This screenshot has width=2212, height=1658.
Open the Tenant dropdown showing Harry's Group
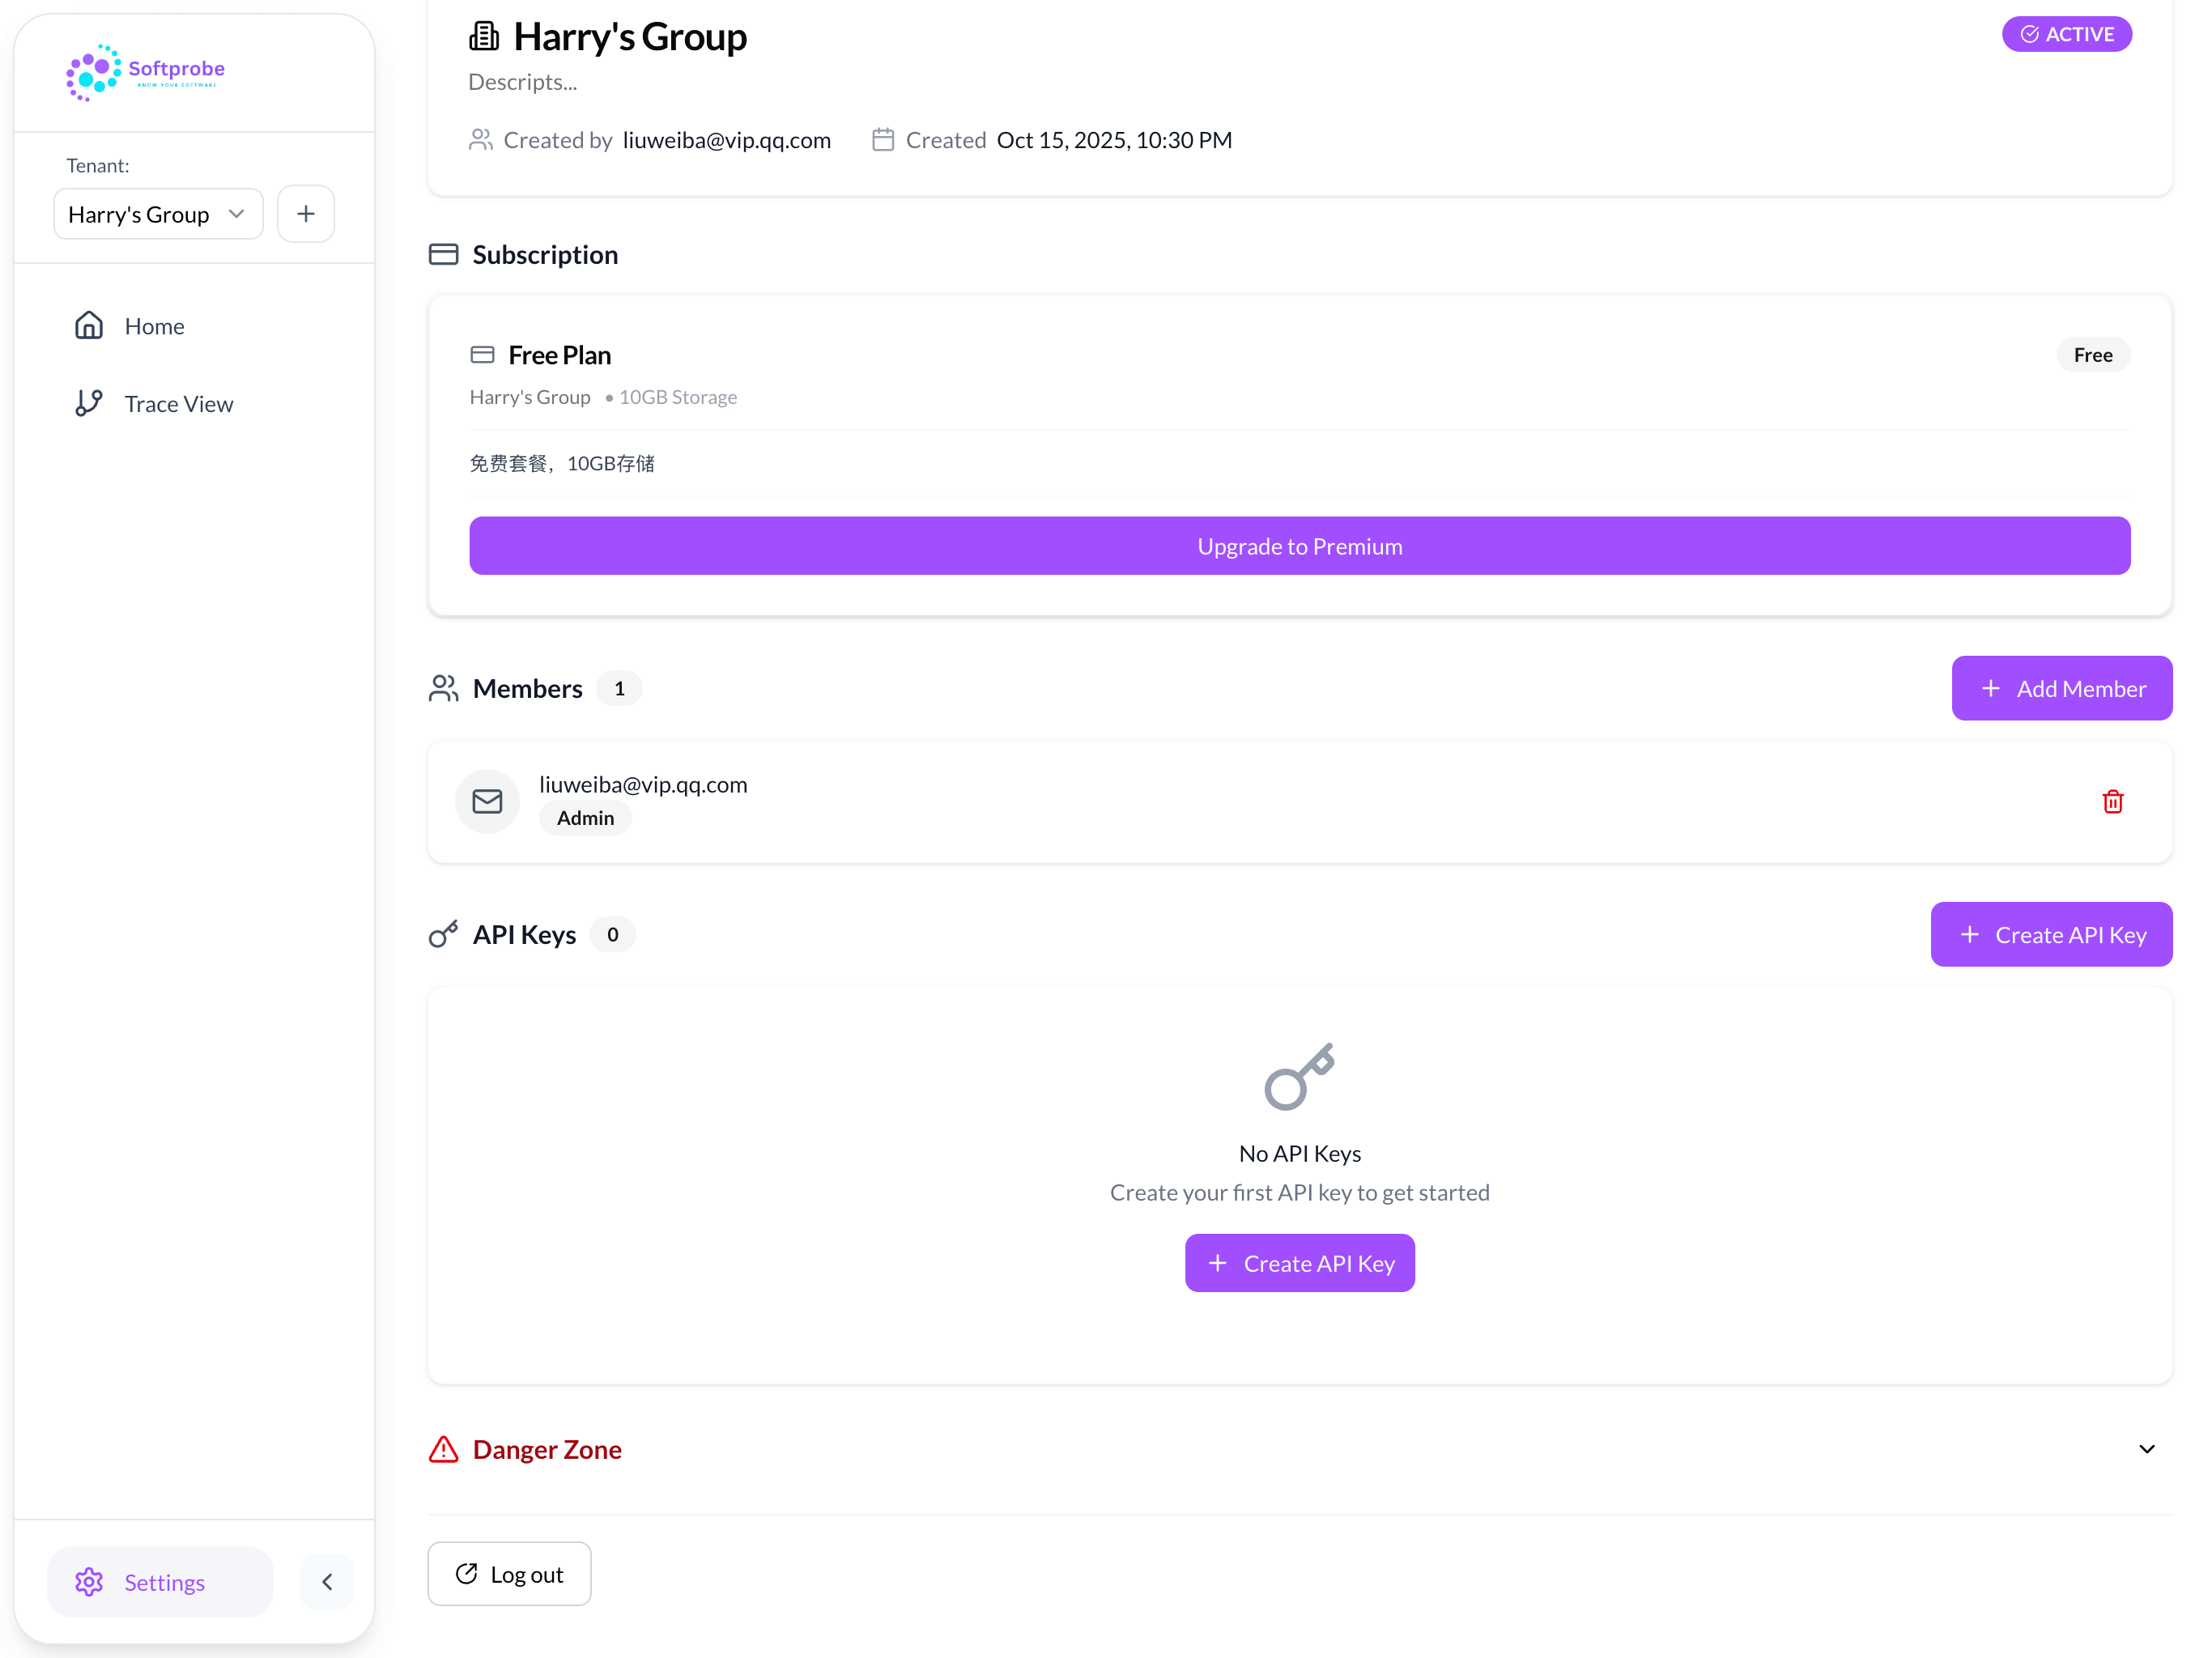click(x=158, y=214)
